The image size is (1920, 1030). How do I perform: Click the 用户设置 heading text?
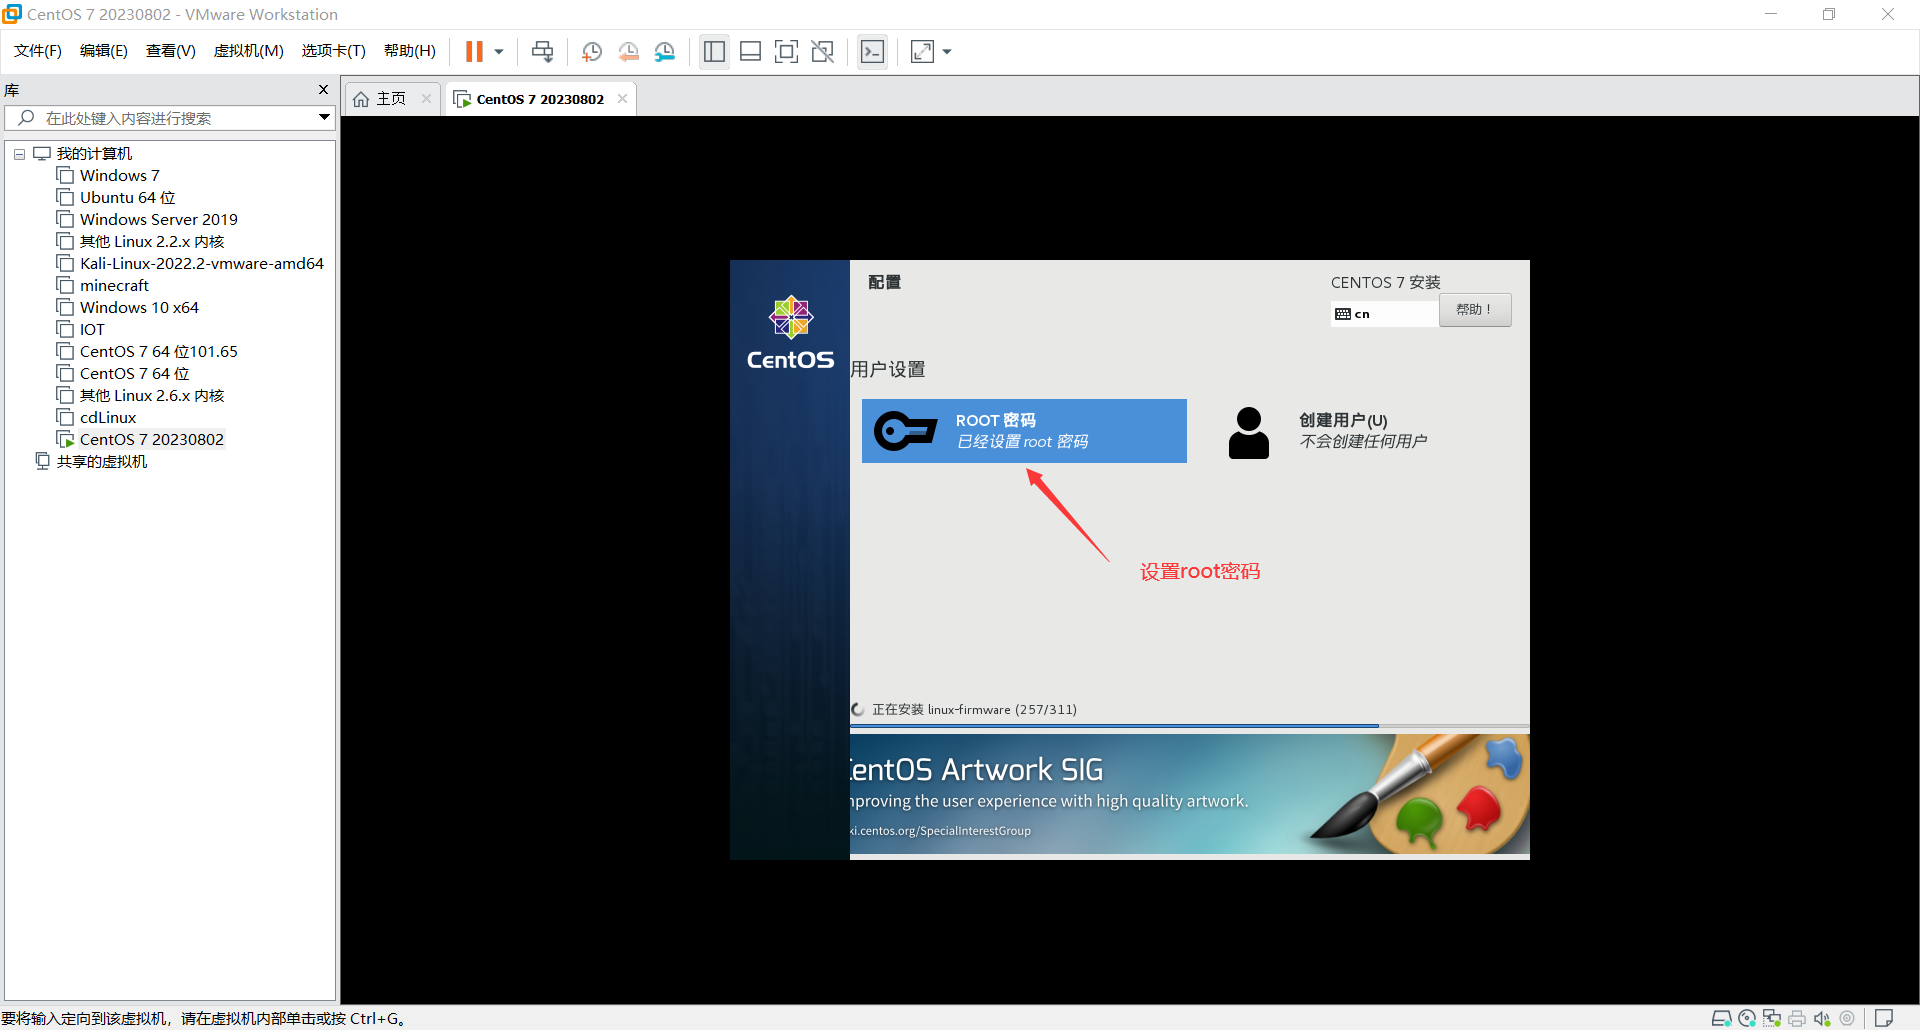coord(888,369)
